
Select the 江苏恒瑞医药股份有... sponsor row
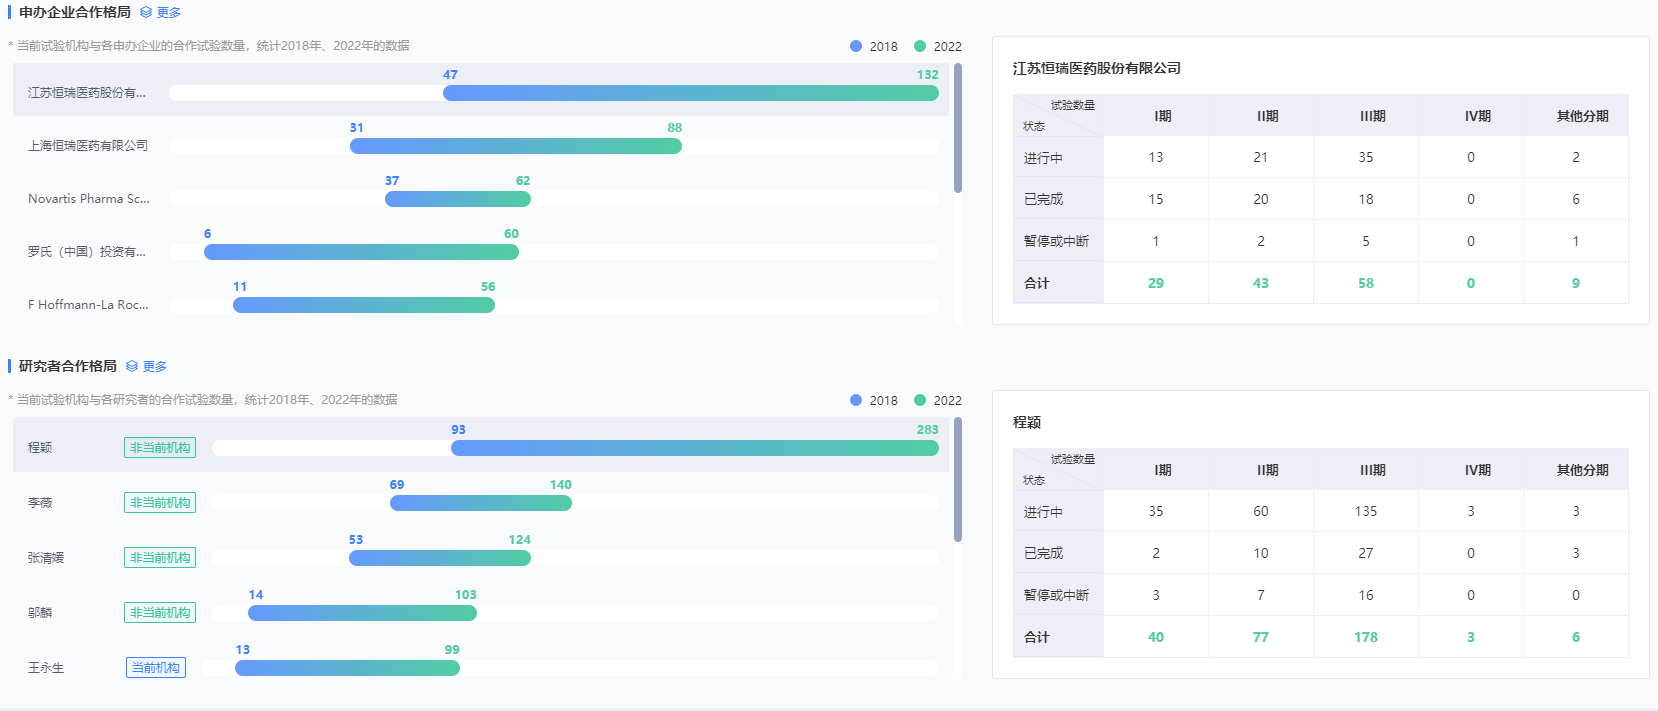(481, 90)
